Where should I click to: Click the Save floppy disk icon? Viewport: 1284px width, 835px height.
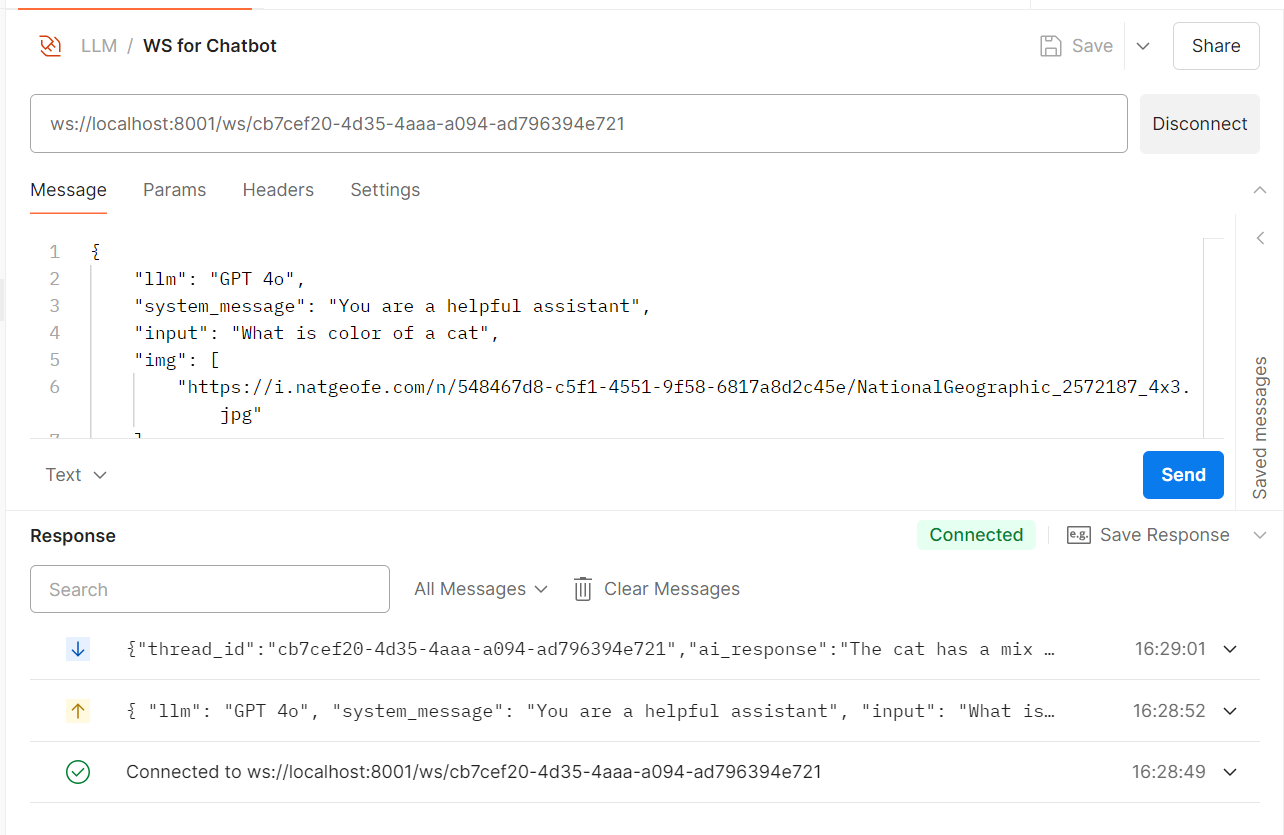(x=1050, y=46)
